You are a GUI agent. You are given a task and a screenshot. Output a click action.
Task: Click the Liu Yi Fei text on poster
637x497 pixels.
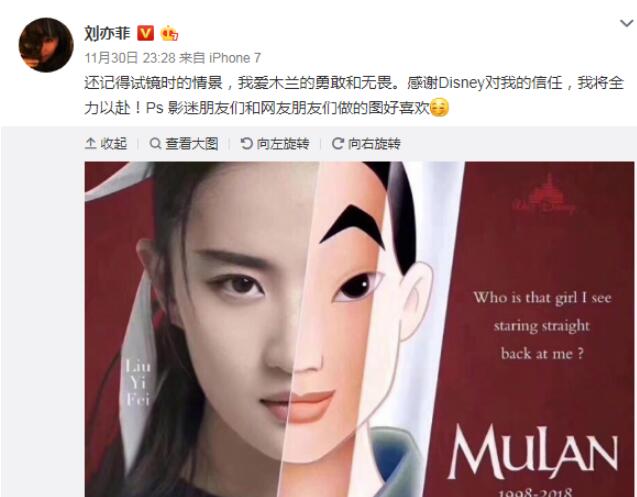click(137, 382)
